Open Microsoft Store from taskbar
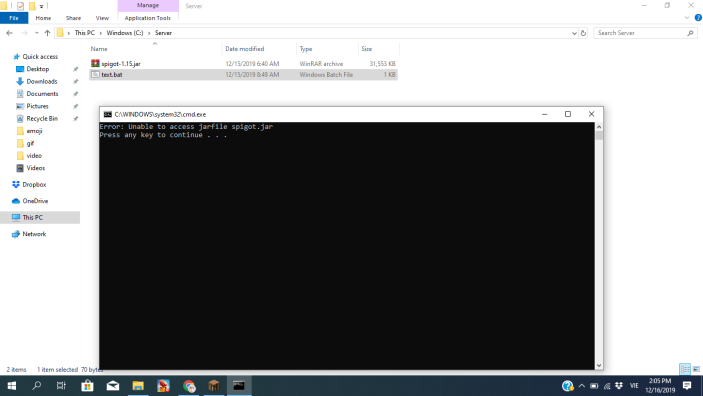 click(x=87, y=386)
